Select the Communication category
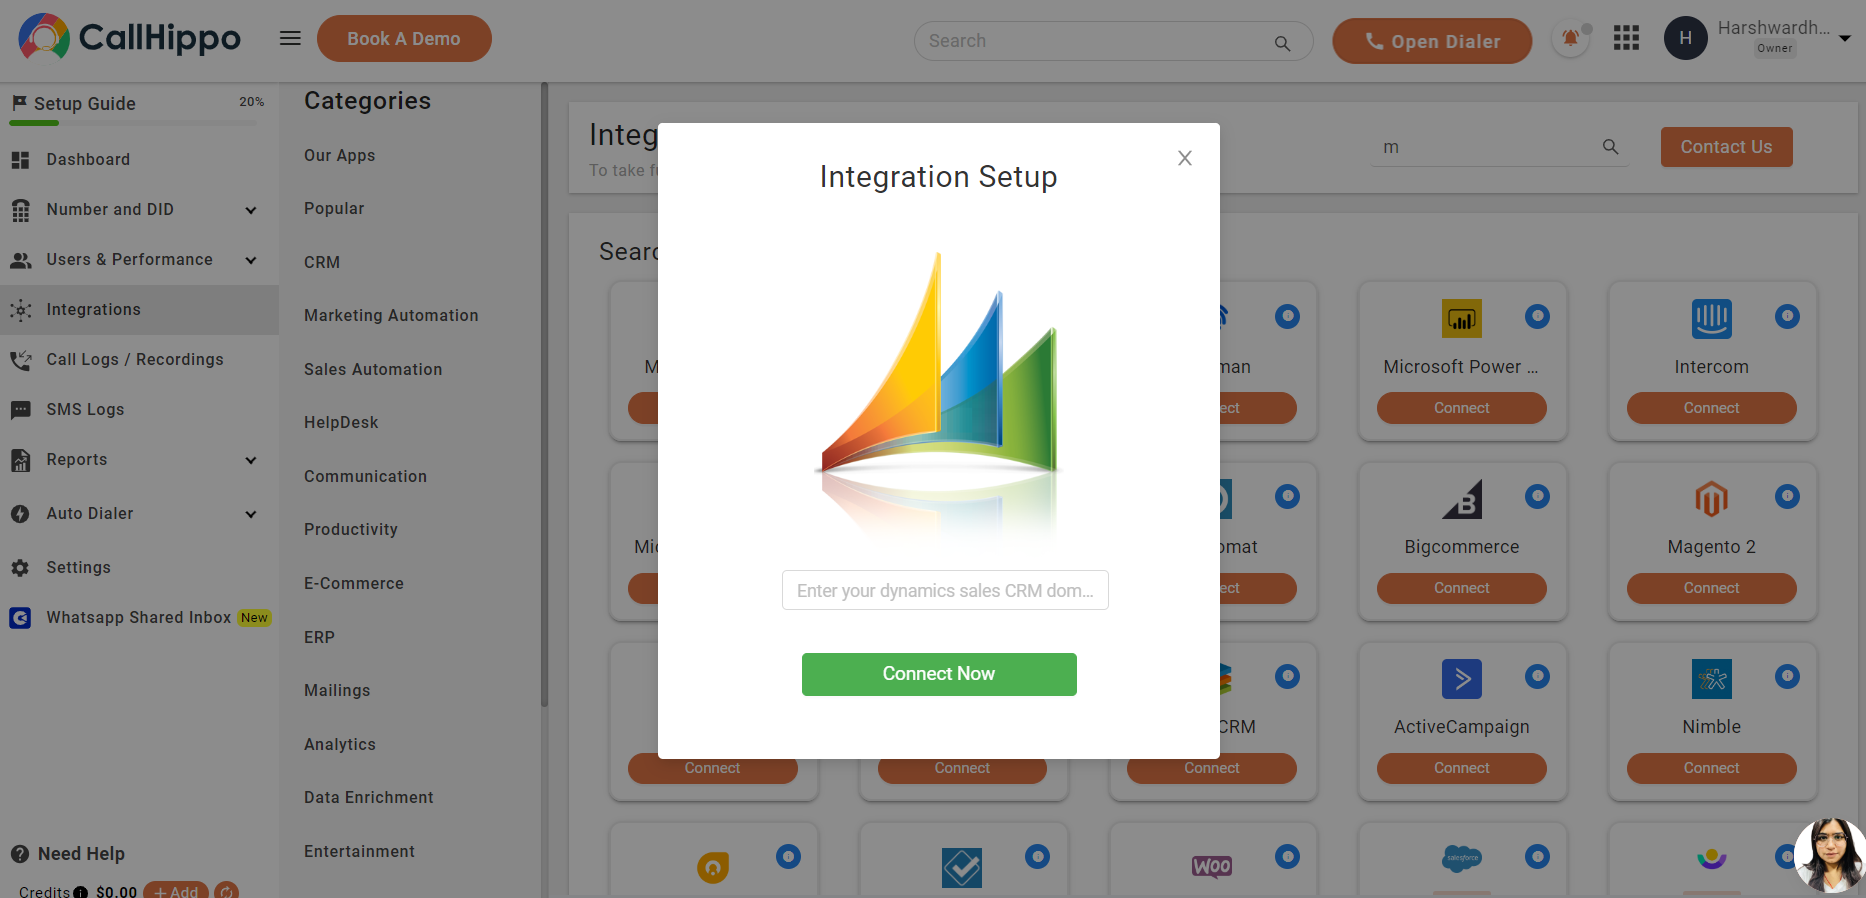This screenshot has width=1866, height=898. (x=365, y=476)
